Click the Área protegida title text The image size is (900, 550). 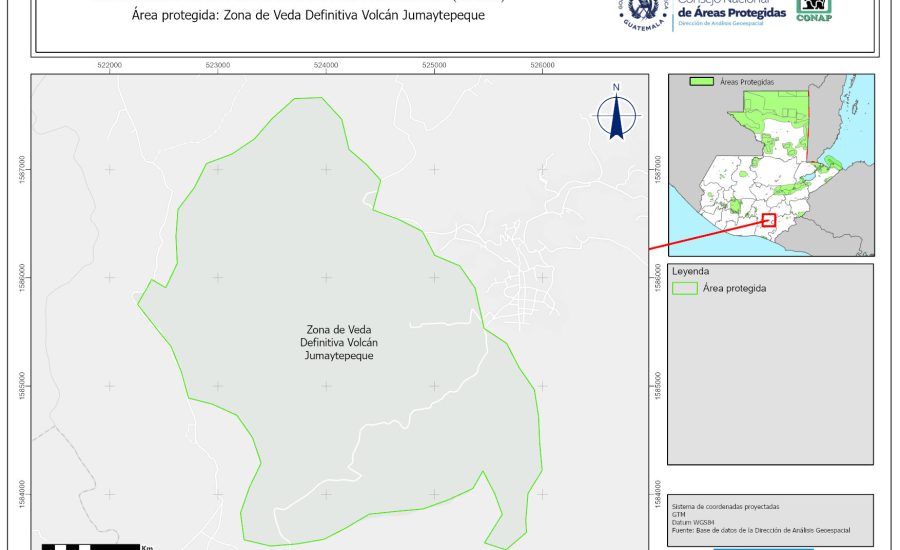point(314,17)
